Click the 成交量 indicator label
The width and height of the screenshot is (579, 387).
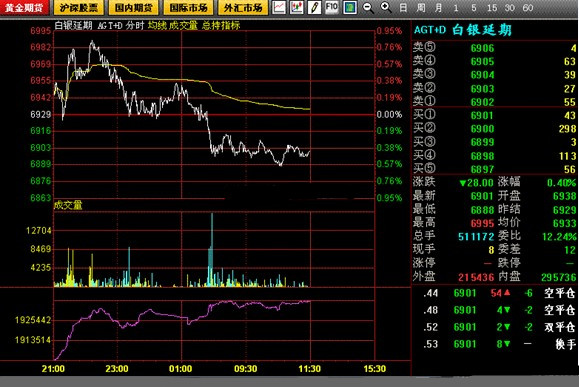(184, 25)
